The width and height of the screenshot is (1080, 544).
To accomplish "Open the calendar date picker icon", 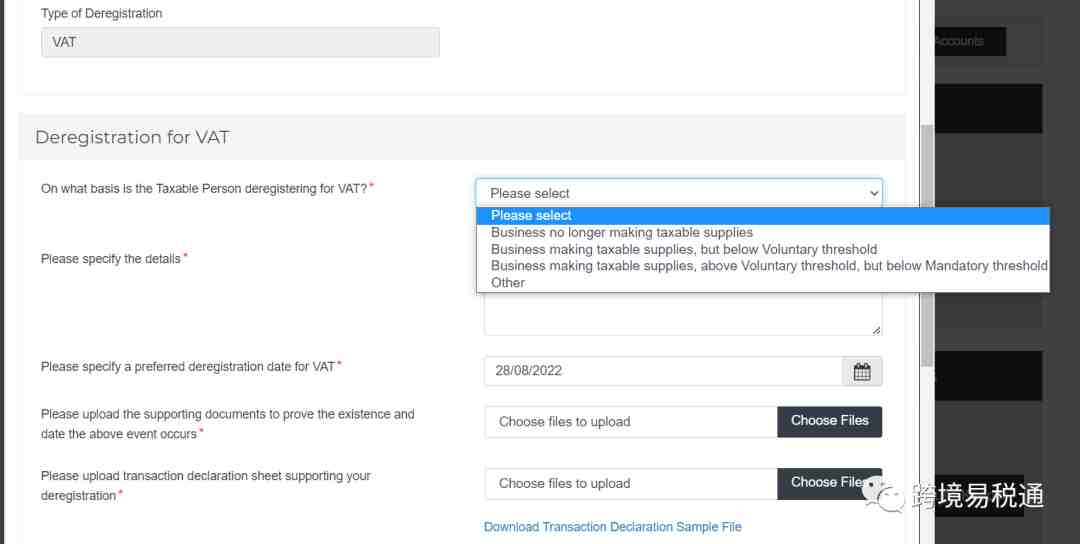I will (x=862, y=371).
